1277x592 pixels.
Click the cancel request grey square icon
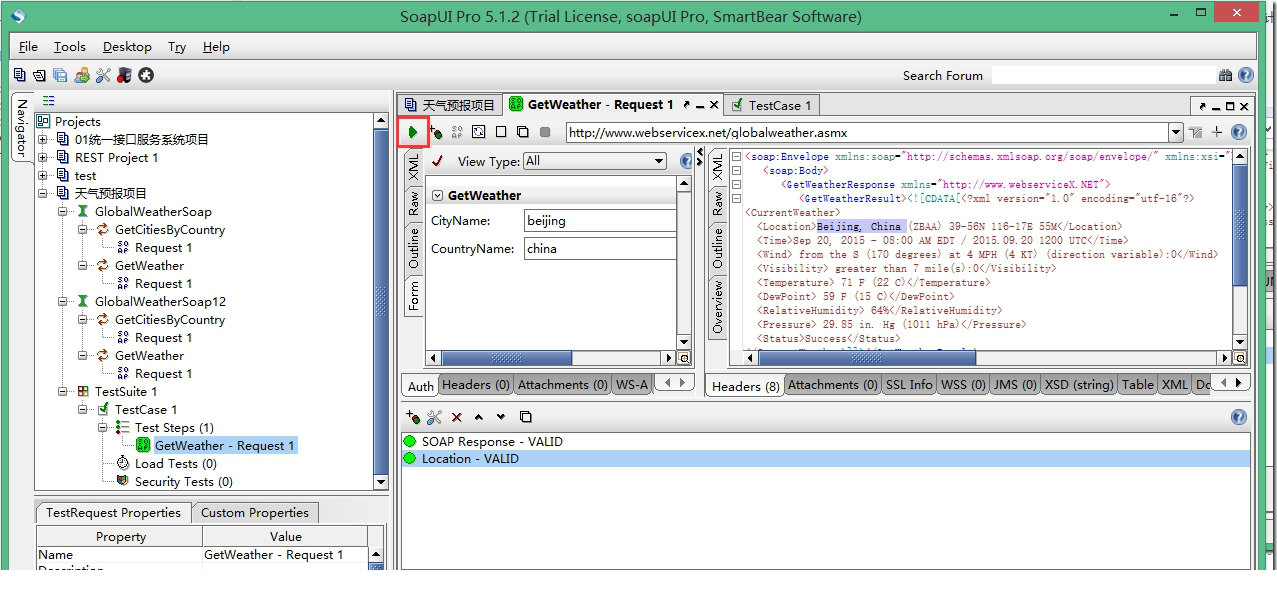point(545,132)
